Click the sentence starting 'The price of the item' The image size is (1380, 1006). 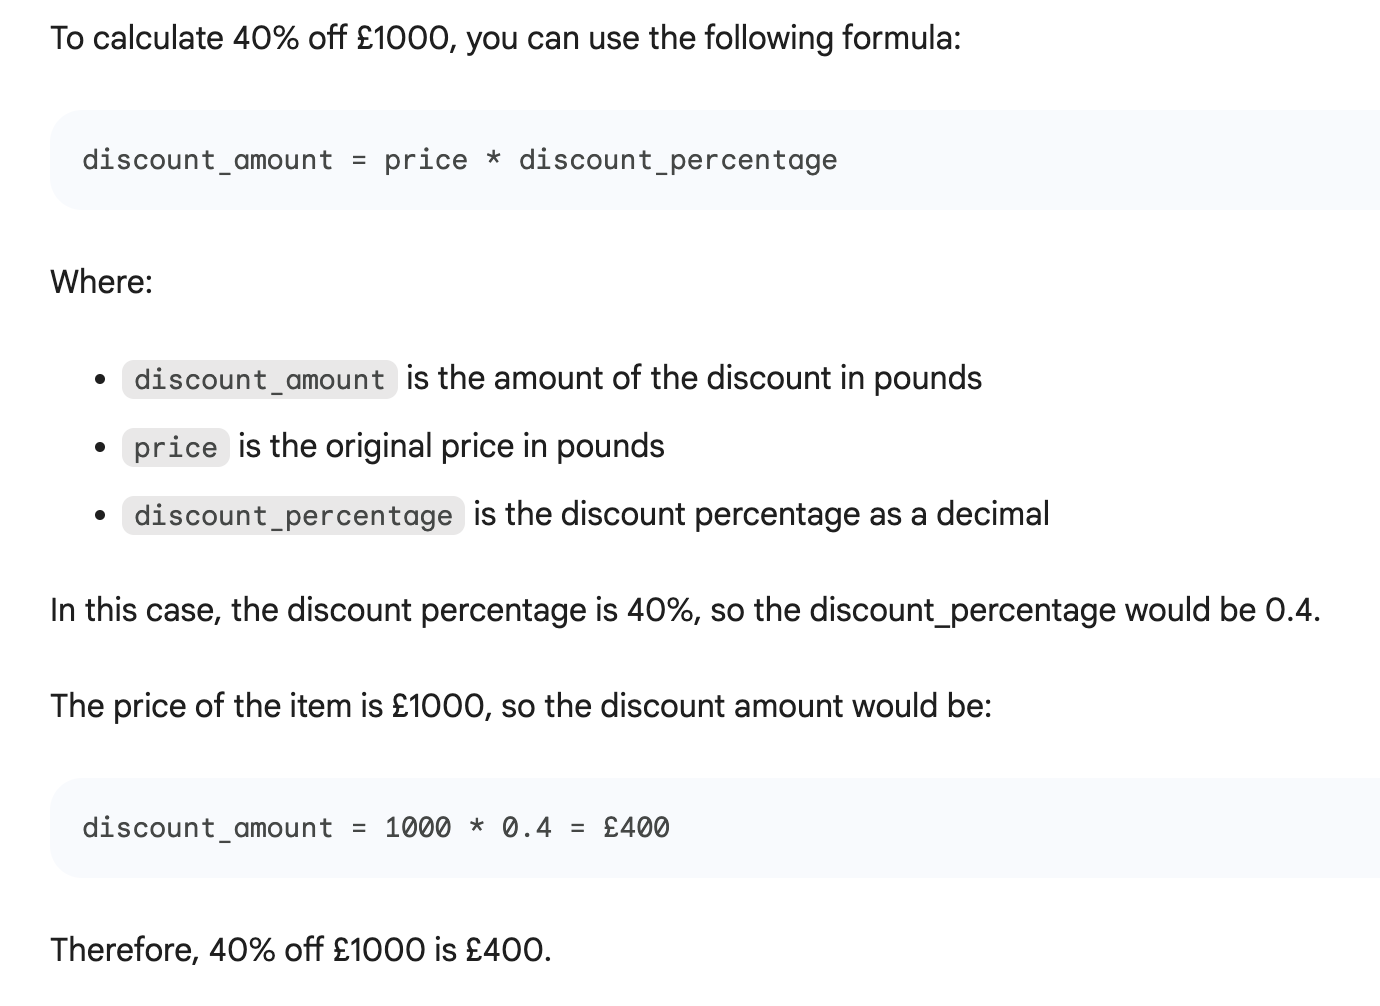(520, 706)
